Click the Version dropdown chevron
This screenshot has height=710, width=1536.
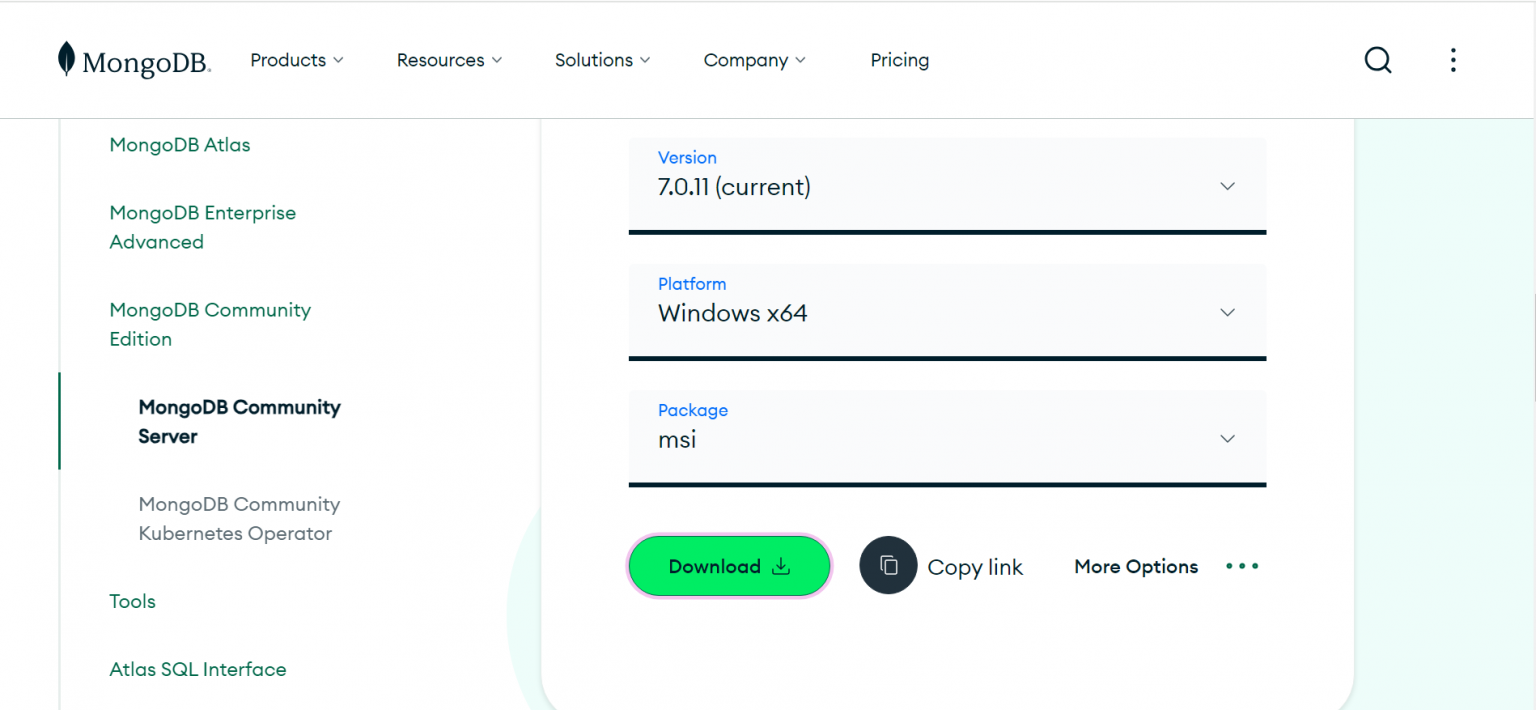pyautogui.click(x=1227, y=185)
